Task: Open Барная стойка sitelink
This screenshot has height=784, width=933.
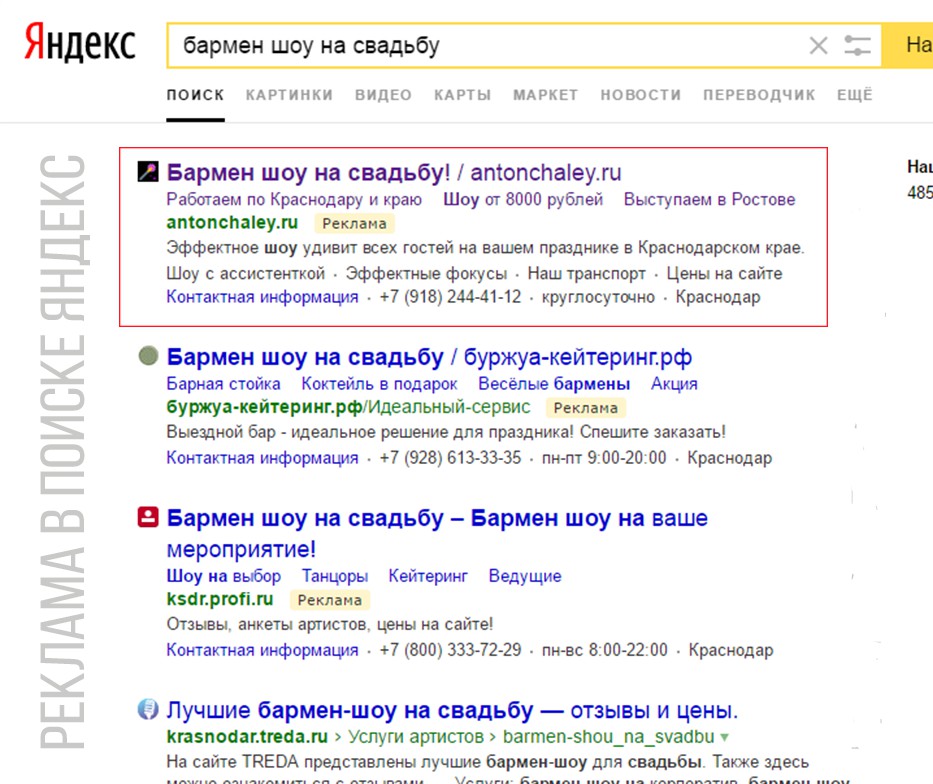Action: point(223,384)
